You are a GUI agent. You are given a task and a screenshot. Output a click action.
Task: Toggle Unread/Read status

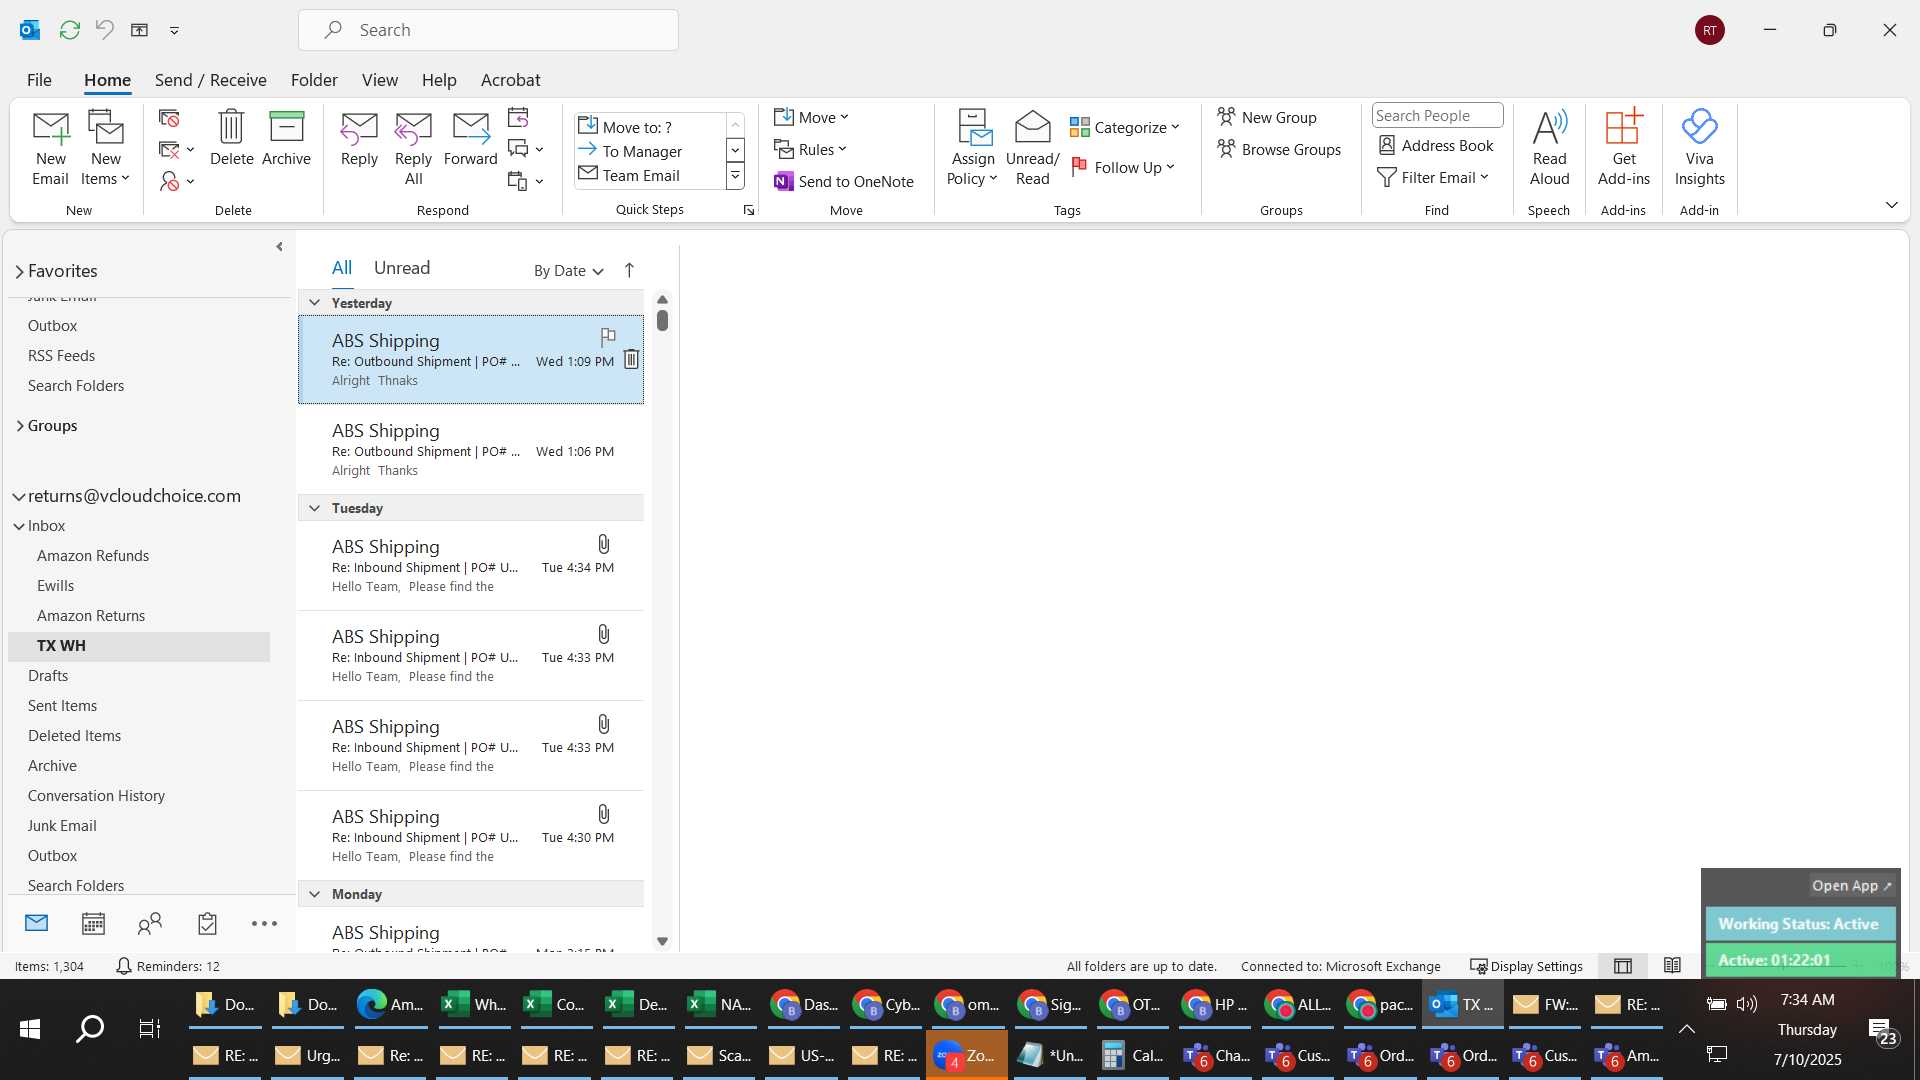pos(1032,148)
